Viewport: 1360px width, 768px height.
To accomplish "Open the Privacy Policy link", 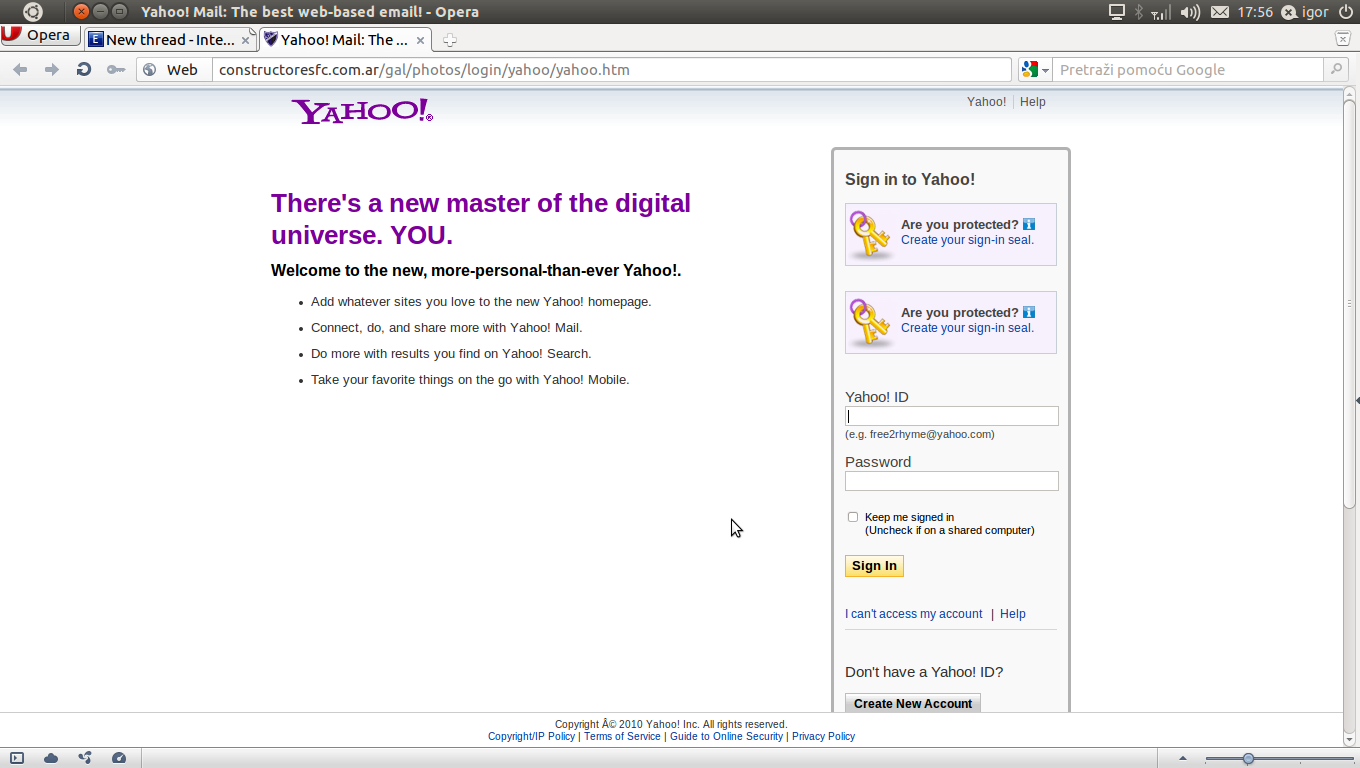I will pyautogui.click(x=823, y=736).
